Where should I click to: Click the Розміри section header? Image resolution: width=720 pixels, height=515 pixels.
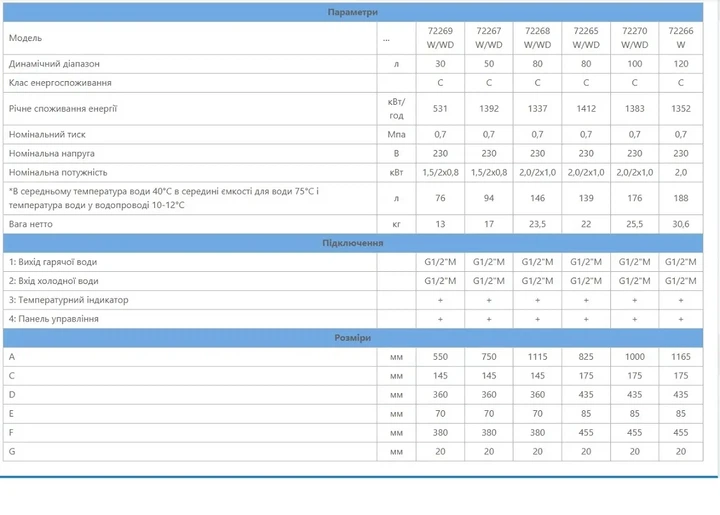(x=353, y=338)
